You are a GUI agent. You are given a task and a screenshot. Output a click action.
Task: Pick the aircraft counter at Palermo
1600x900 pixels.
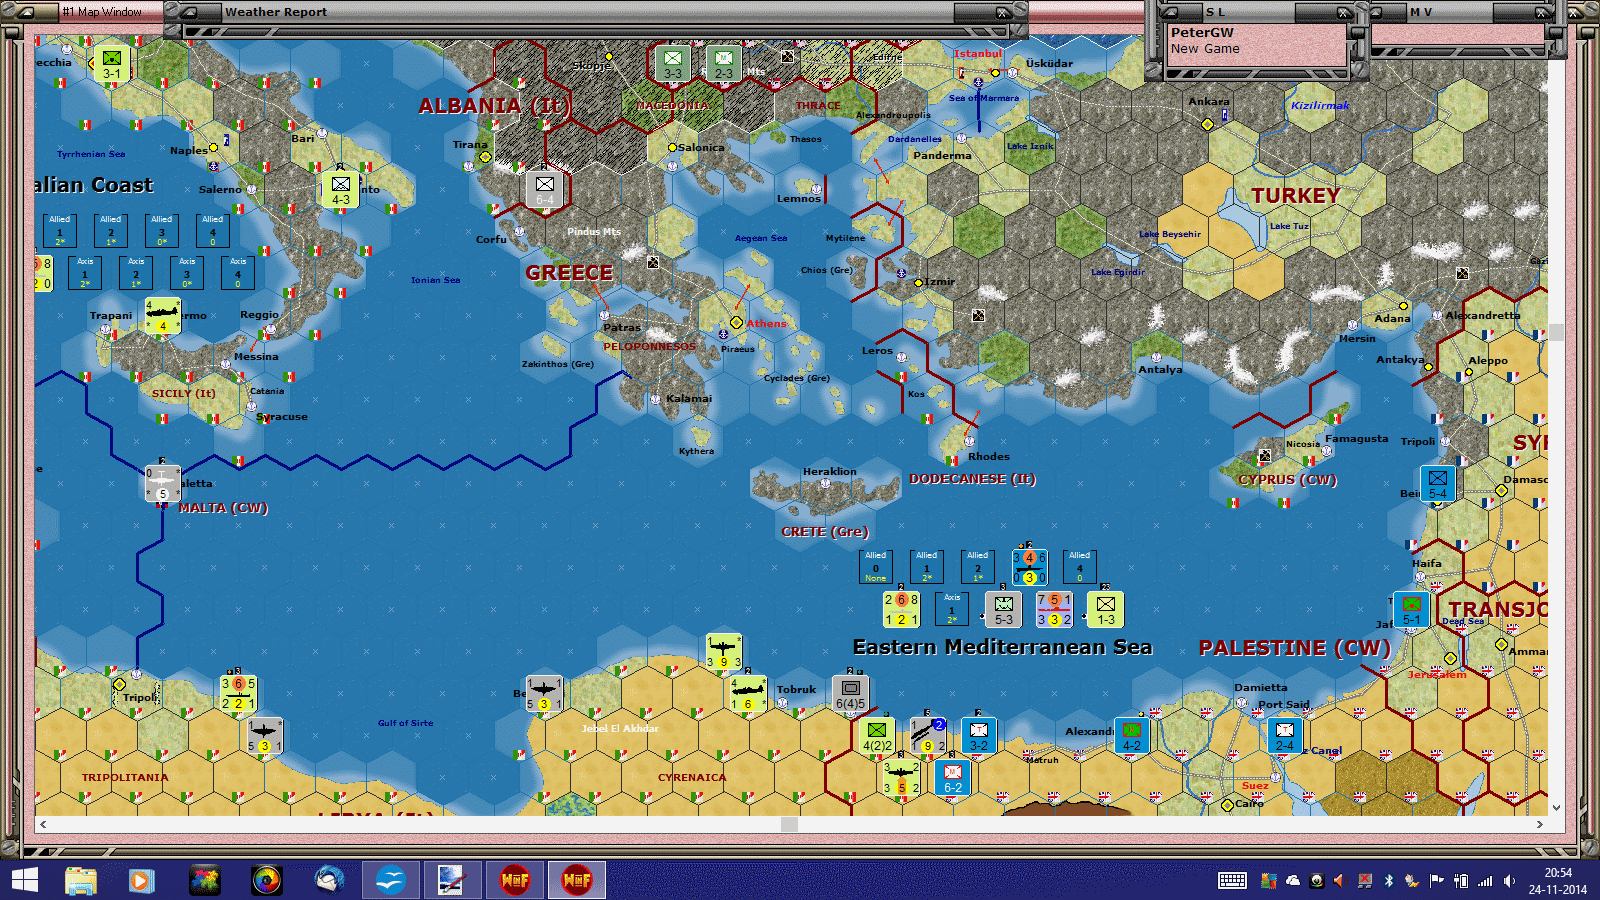162,316
